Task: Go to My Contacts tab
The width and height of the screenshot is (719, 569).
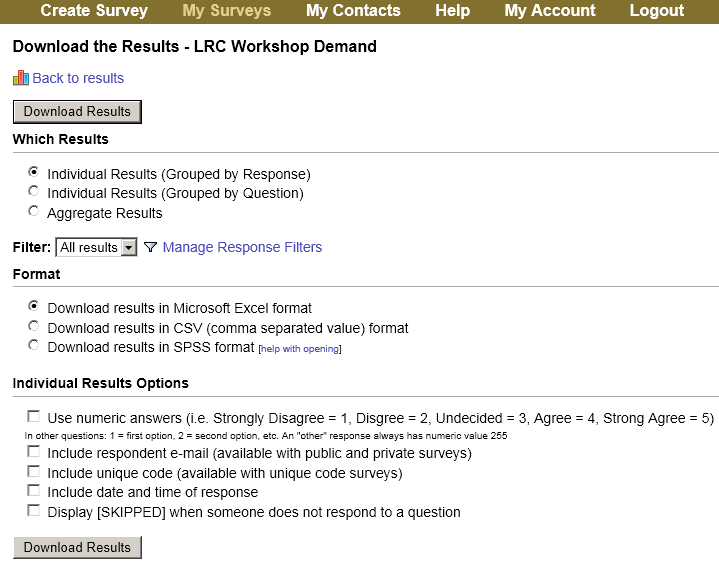Action: [353, 11]
